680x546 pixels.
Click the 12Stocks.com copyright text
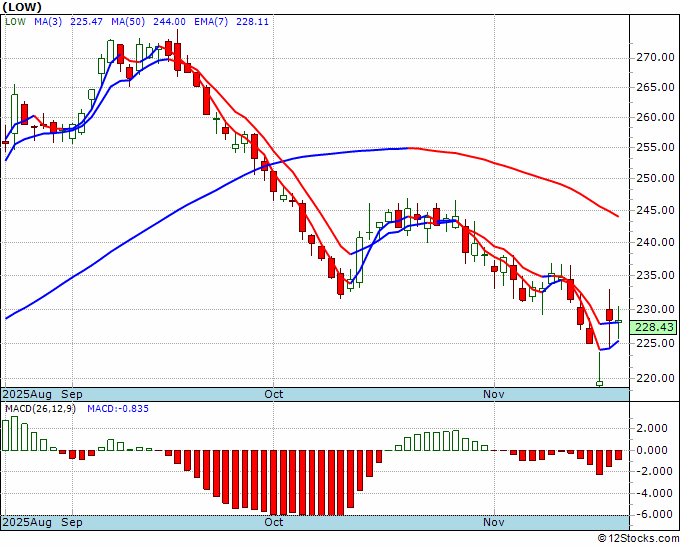point(638,539)
